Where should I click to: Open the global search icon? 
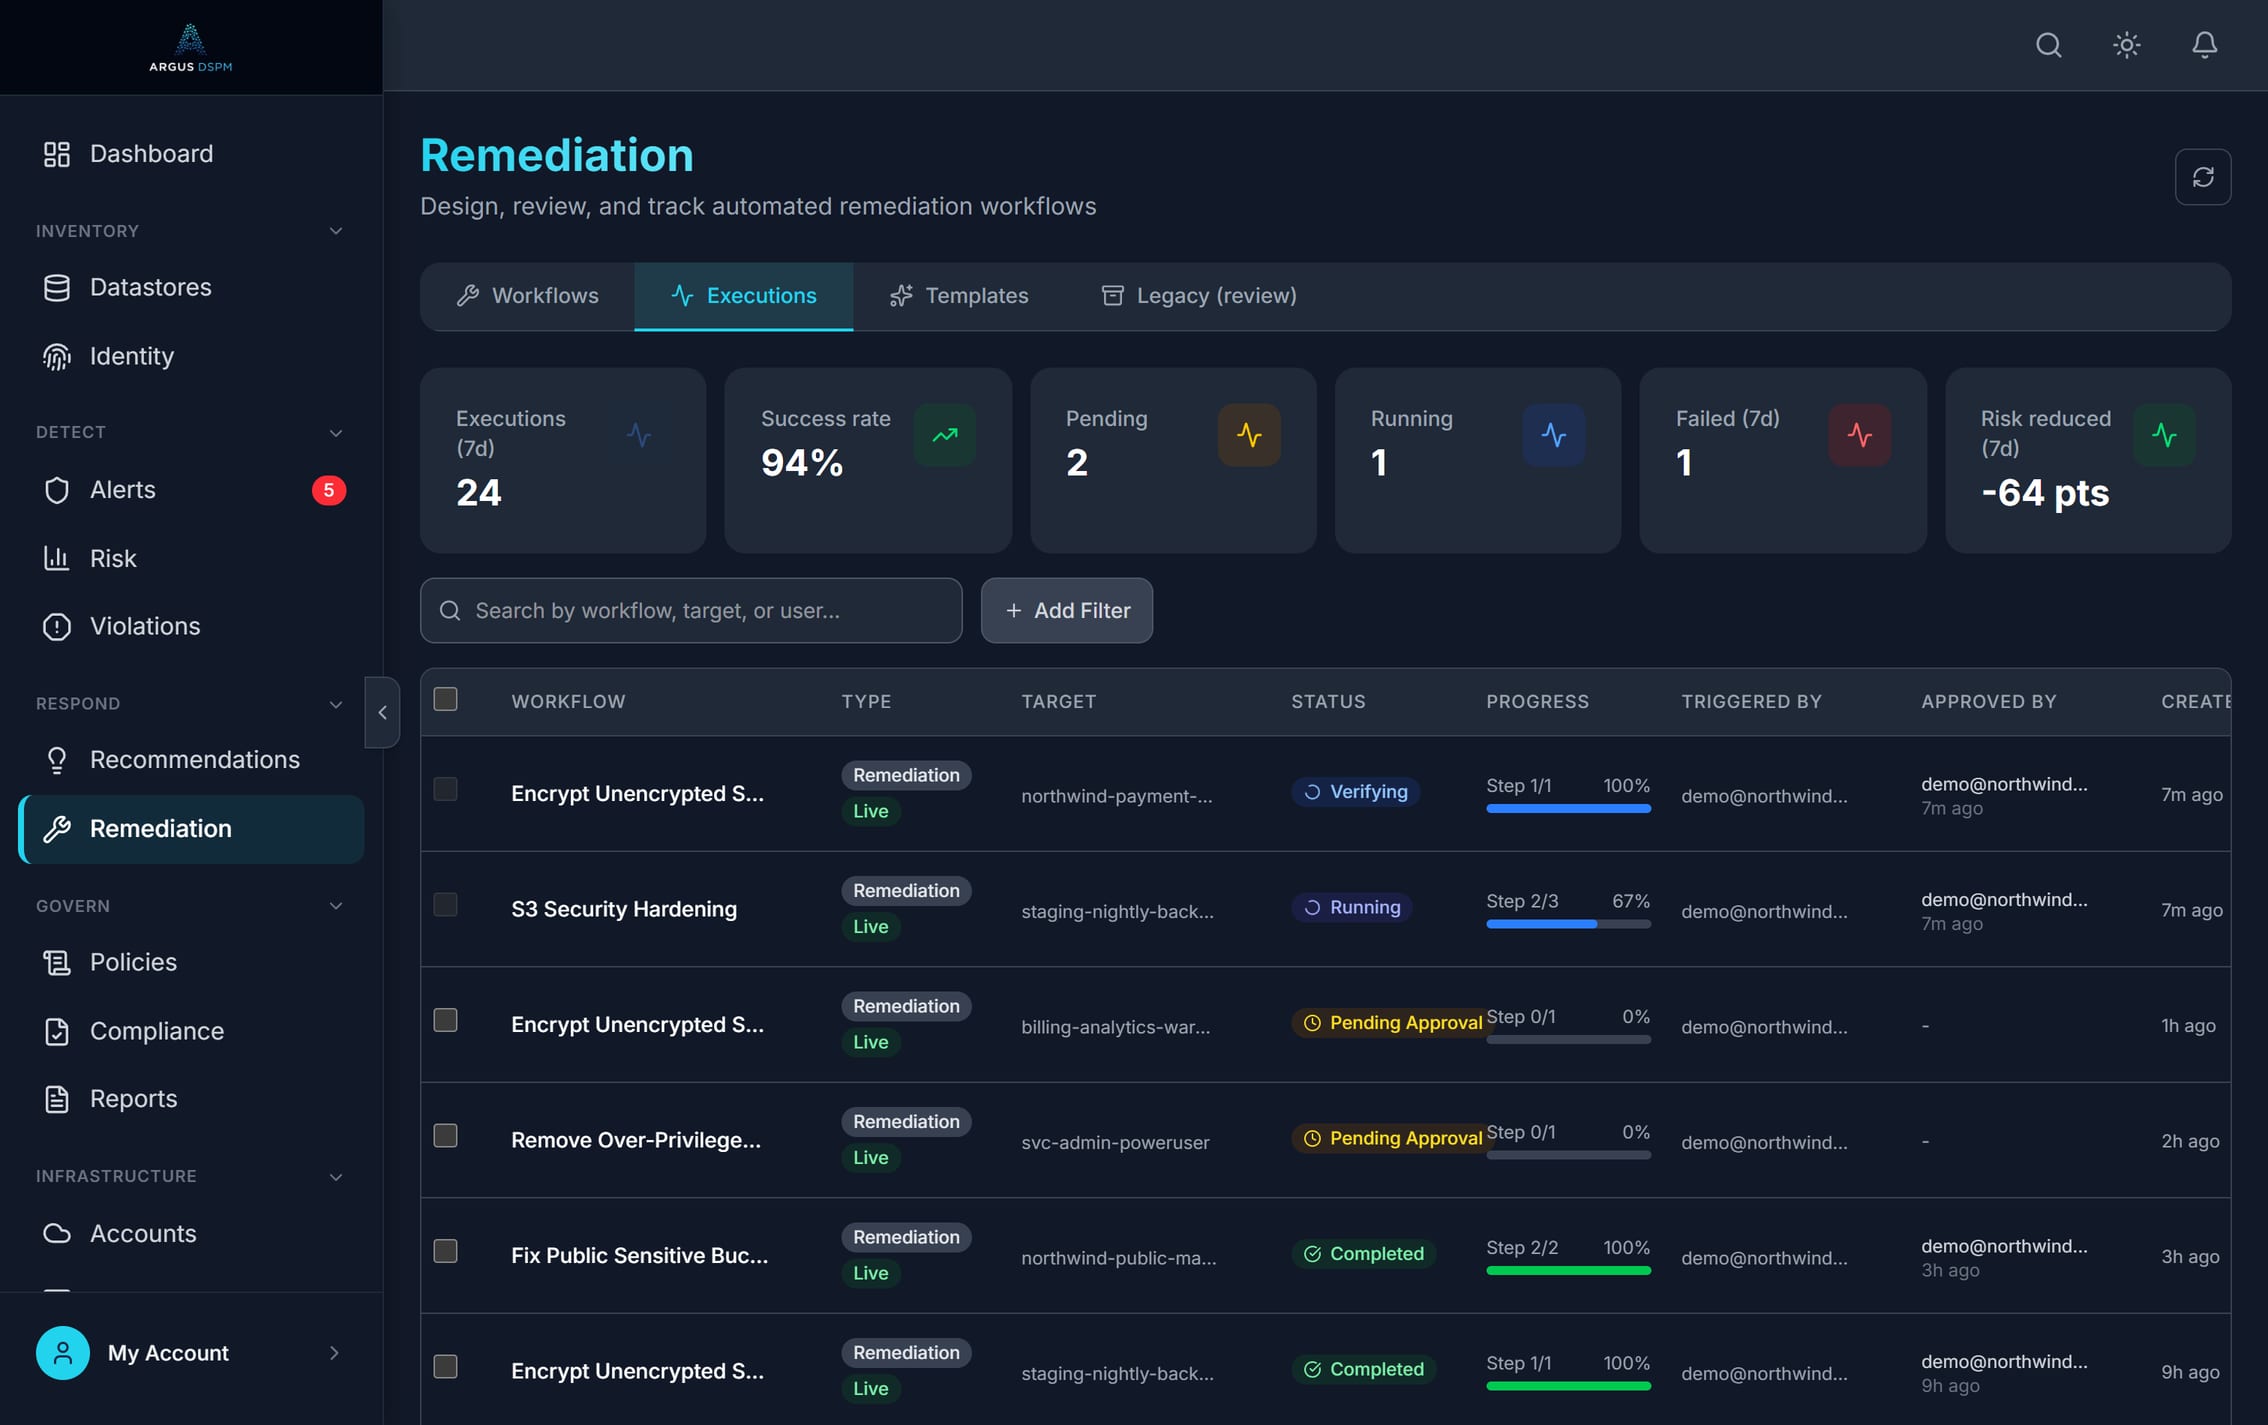pyautogui.click(x=2048, y=45)
